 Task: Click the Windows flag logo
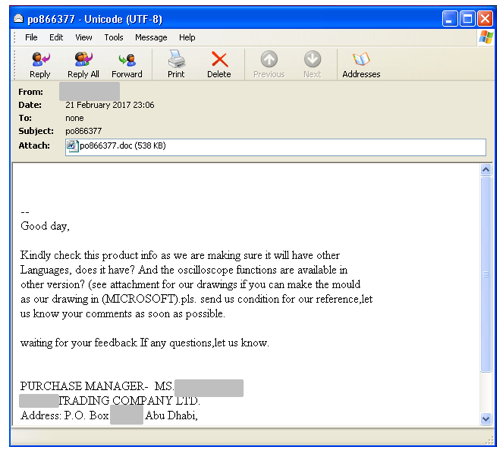point(486,37)
